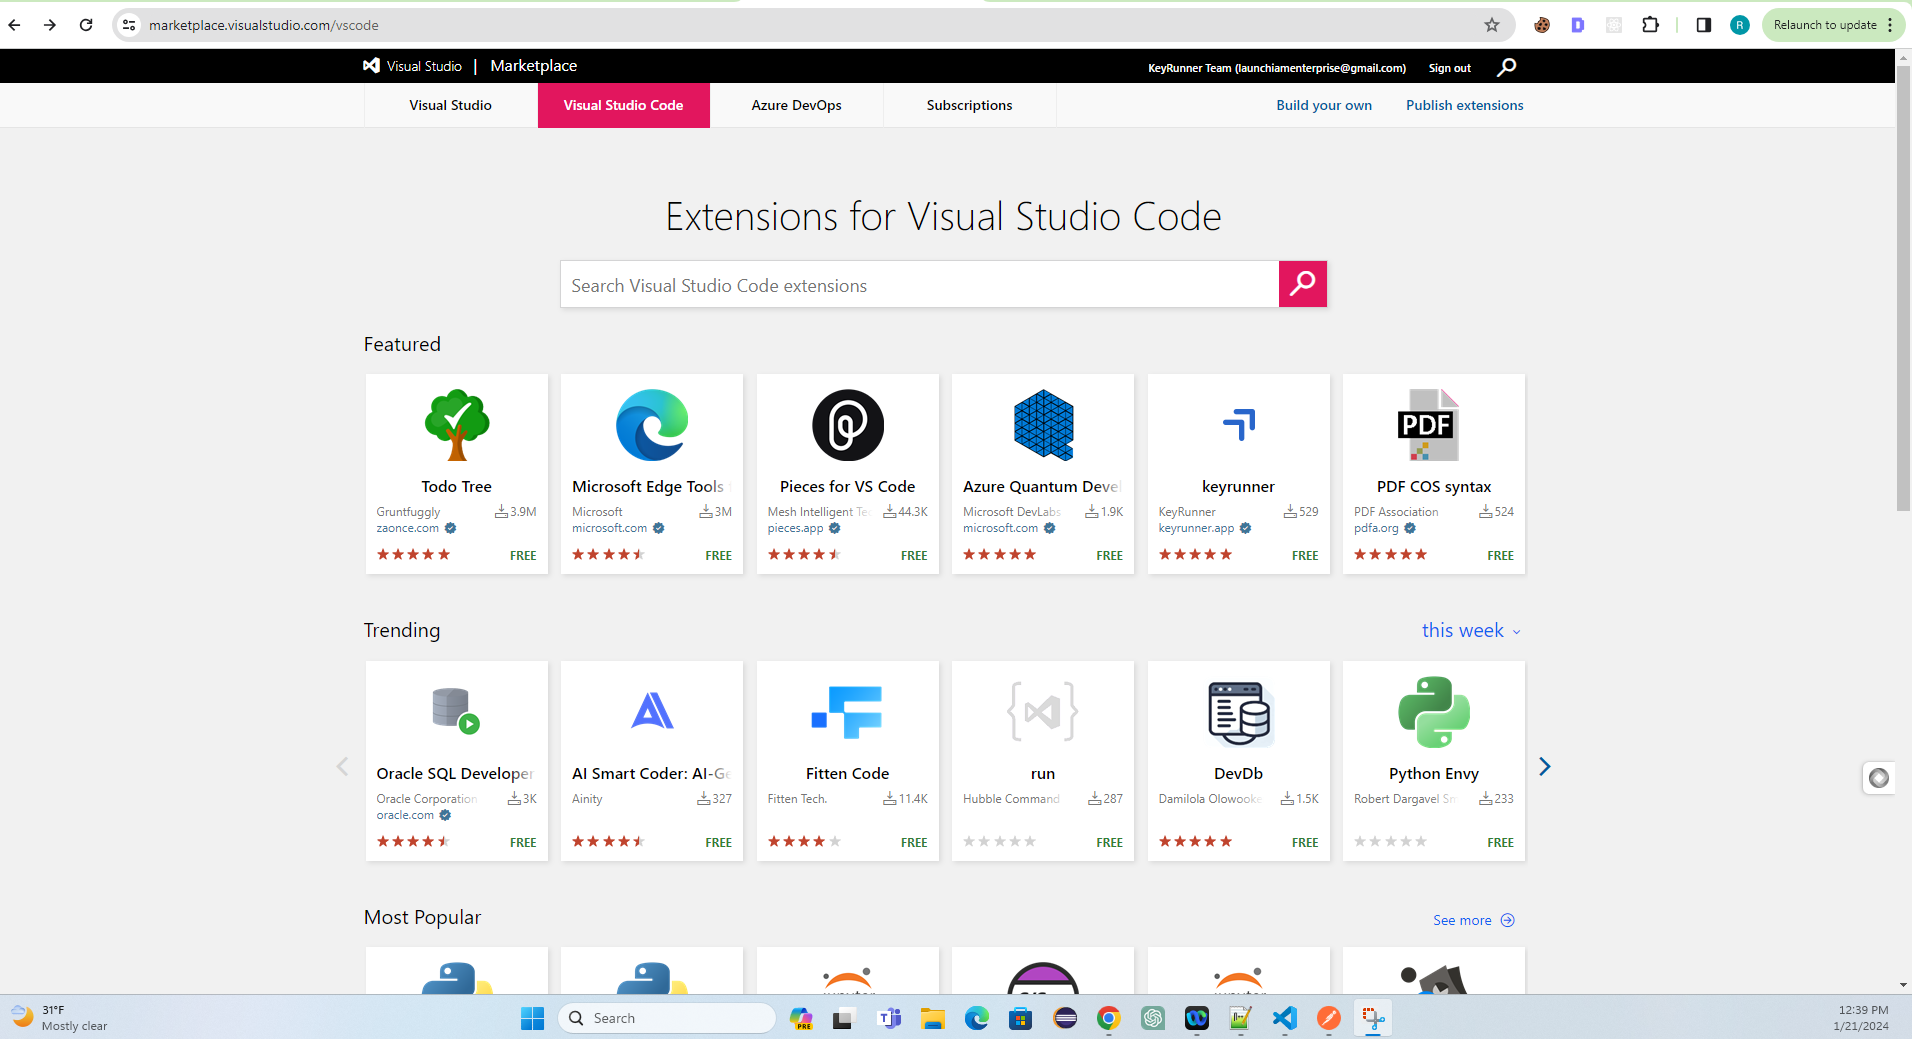1912x1039 pixels.
Task: Open Microsoft Teams from the taskbar
Action: tap(889, 1018)
